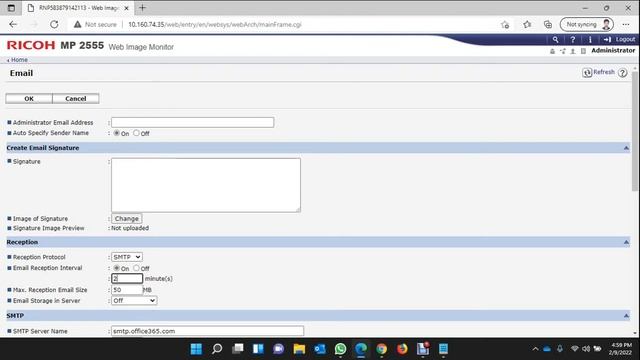Click the Cancel button
The image size is (640, 360).
[76, 99]
